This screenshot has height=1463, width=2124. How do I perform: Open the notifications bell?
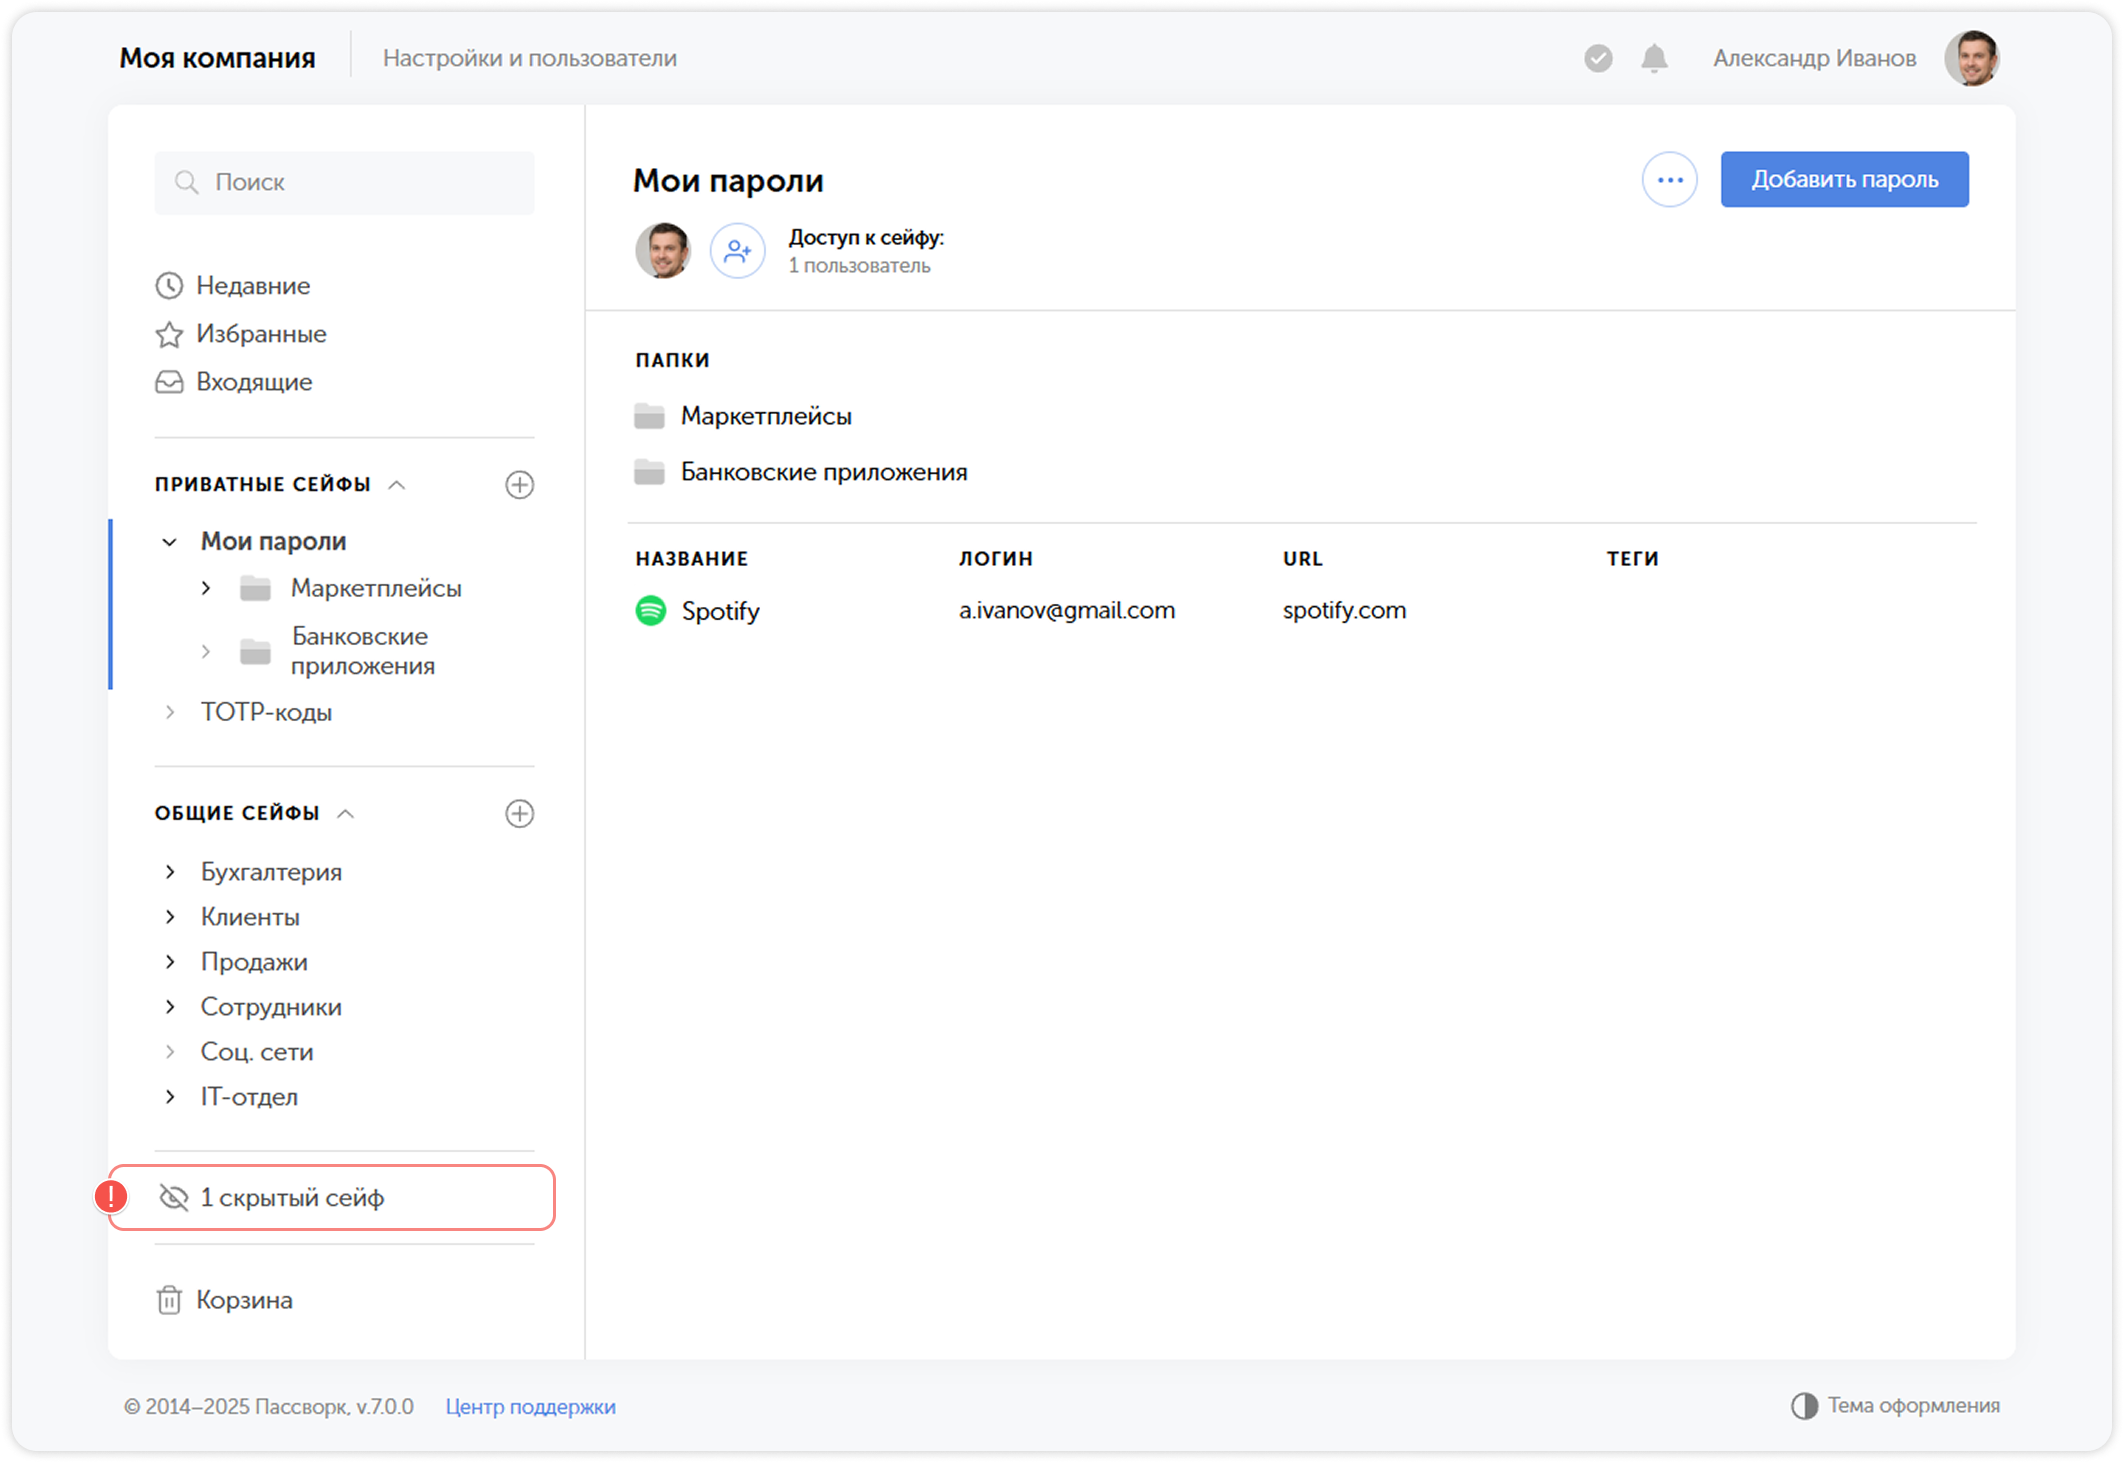coord(1654,58)
